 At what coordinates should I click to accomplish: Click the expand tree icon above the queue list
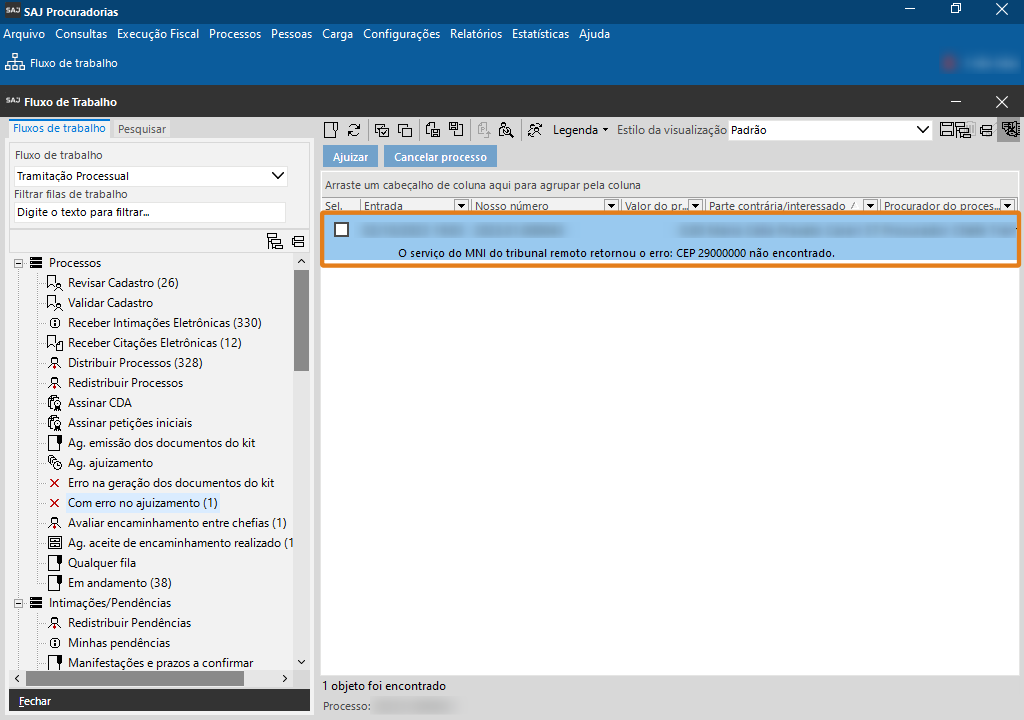coord(275,241)
